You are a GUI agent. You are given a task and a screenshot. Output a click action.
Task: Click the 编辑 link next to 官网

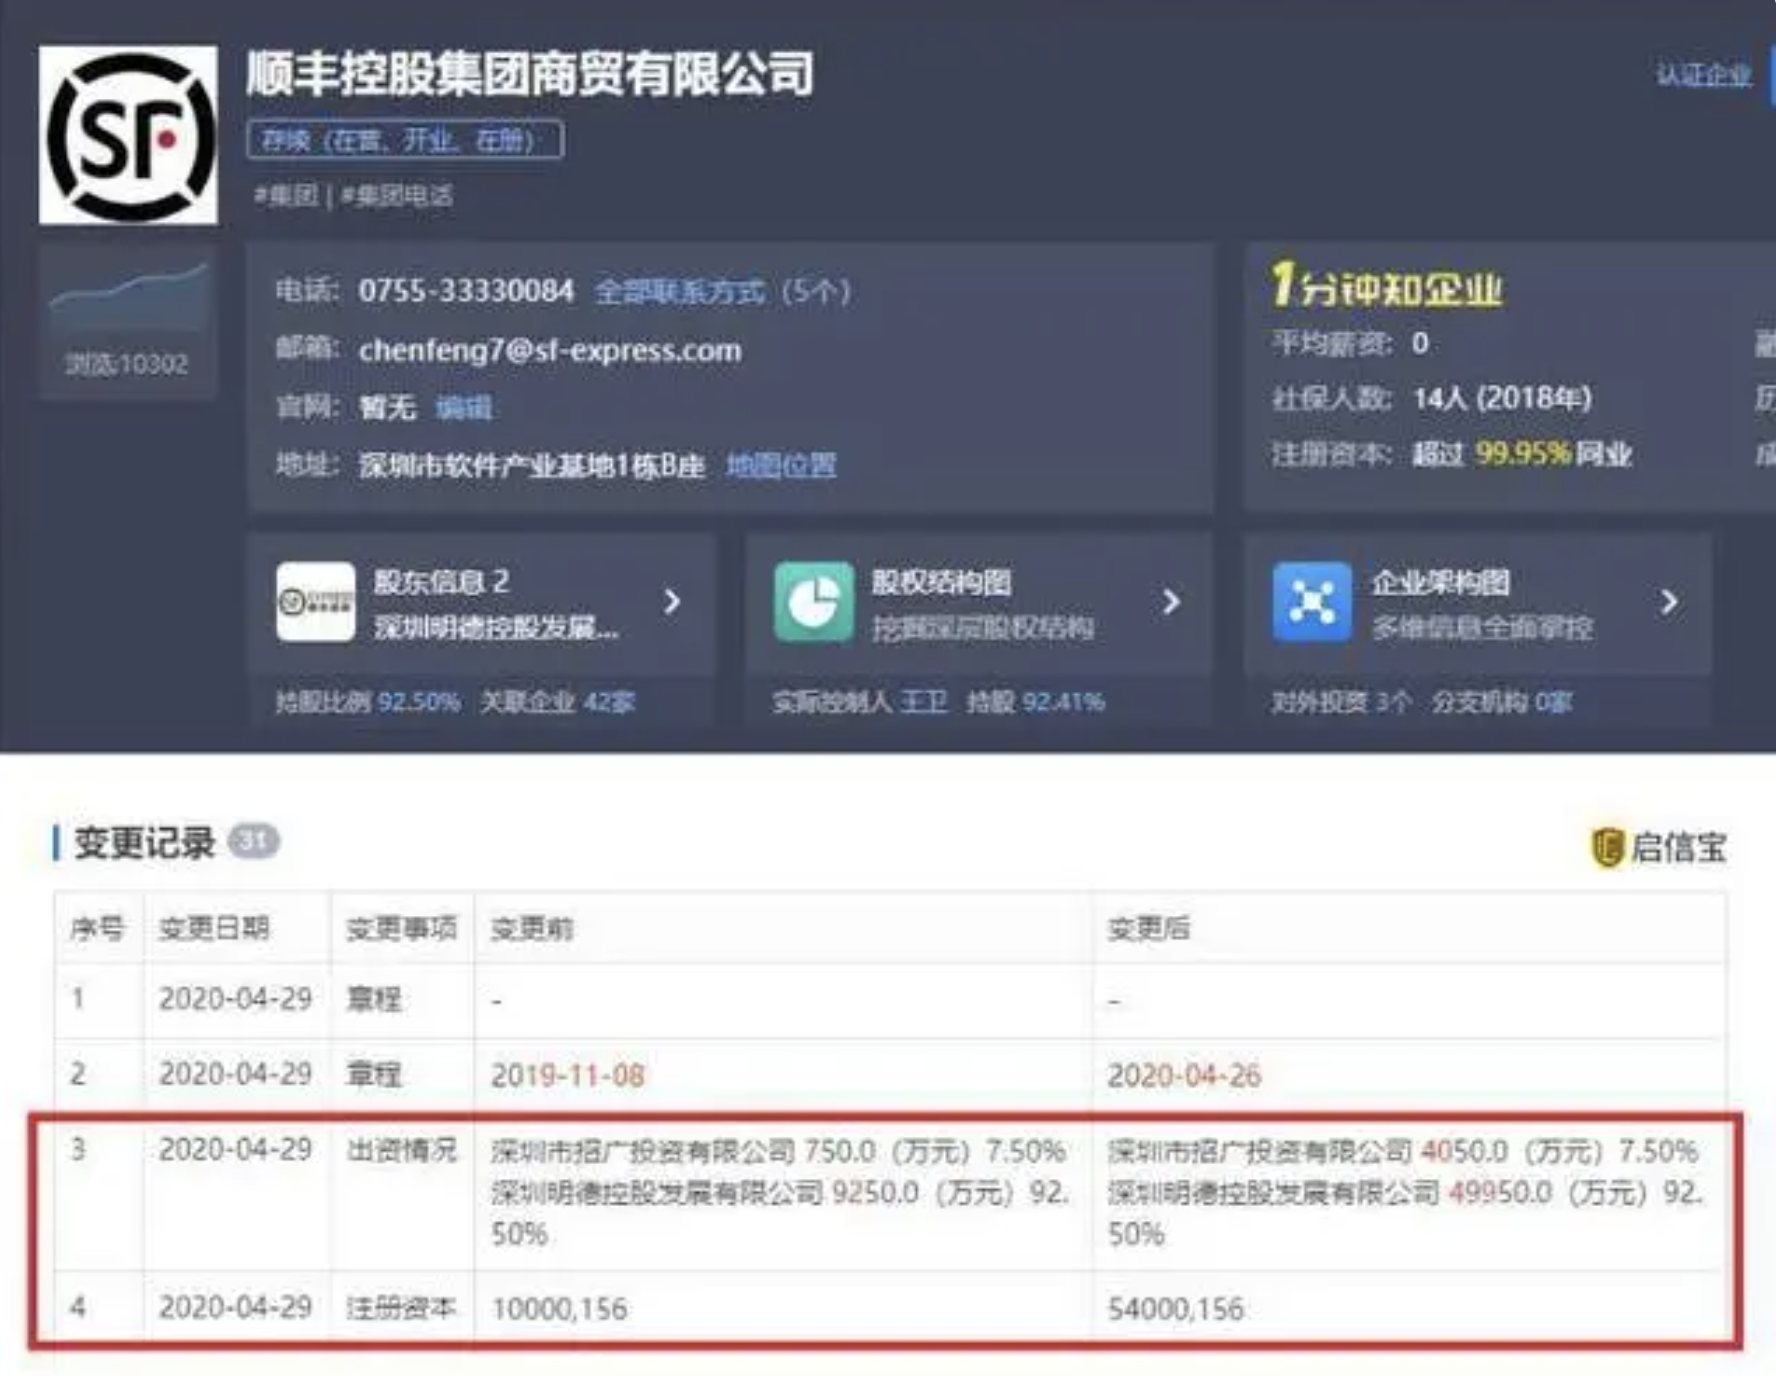(x=464, y=408)
